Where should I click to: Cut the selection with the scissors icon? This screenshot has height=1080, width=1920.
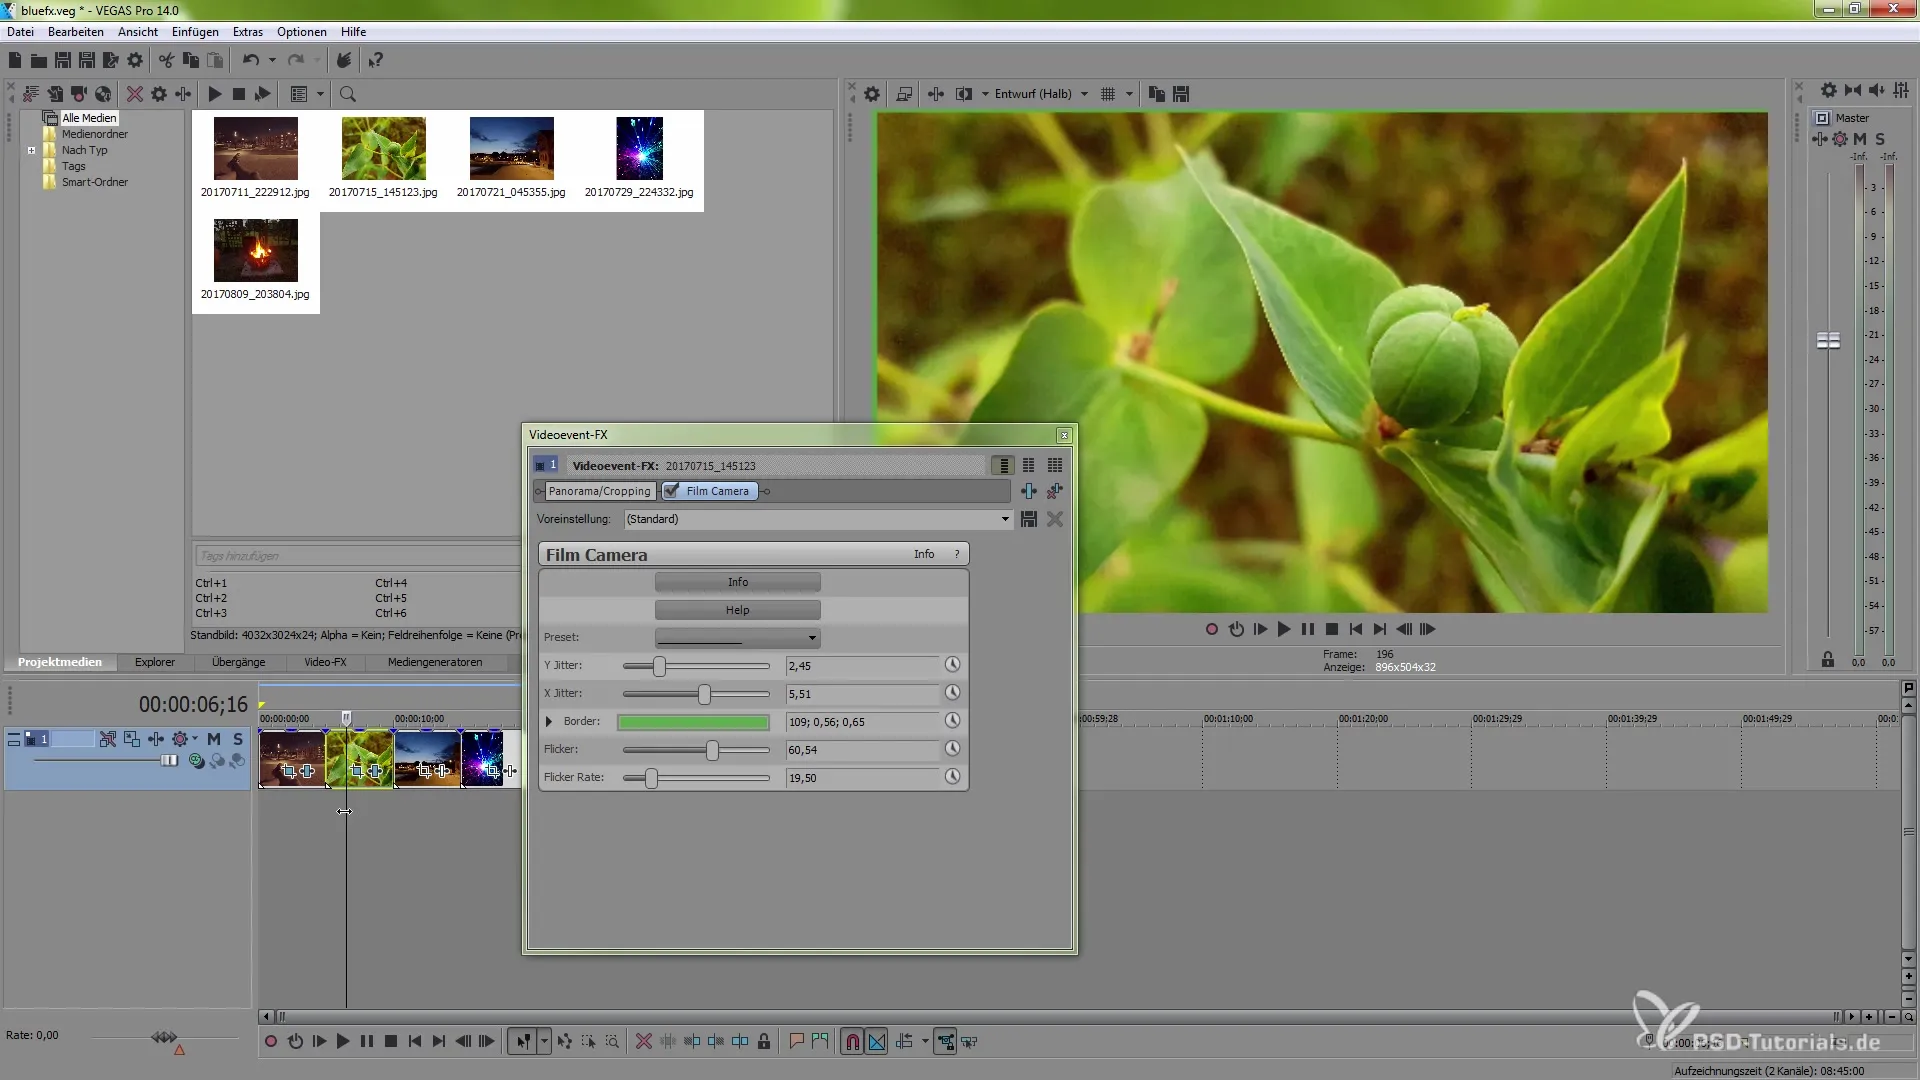click(166, 61)
